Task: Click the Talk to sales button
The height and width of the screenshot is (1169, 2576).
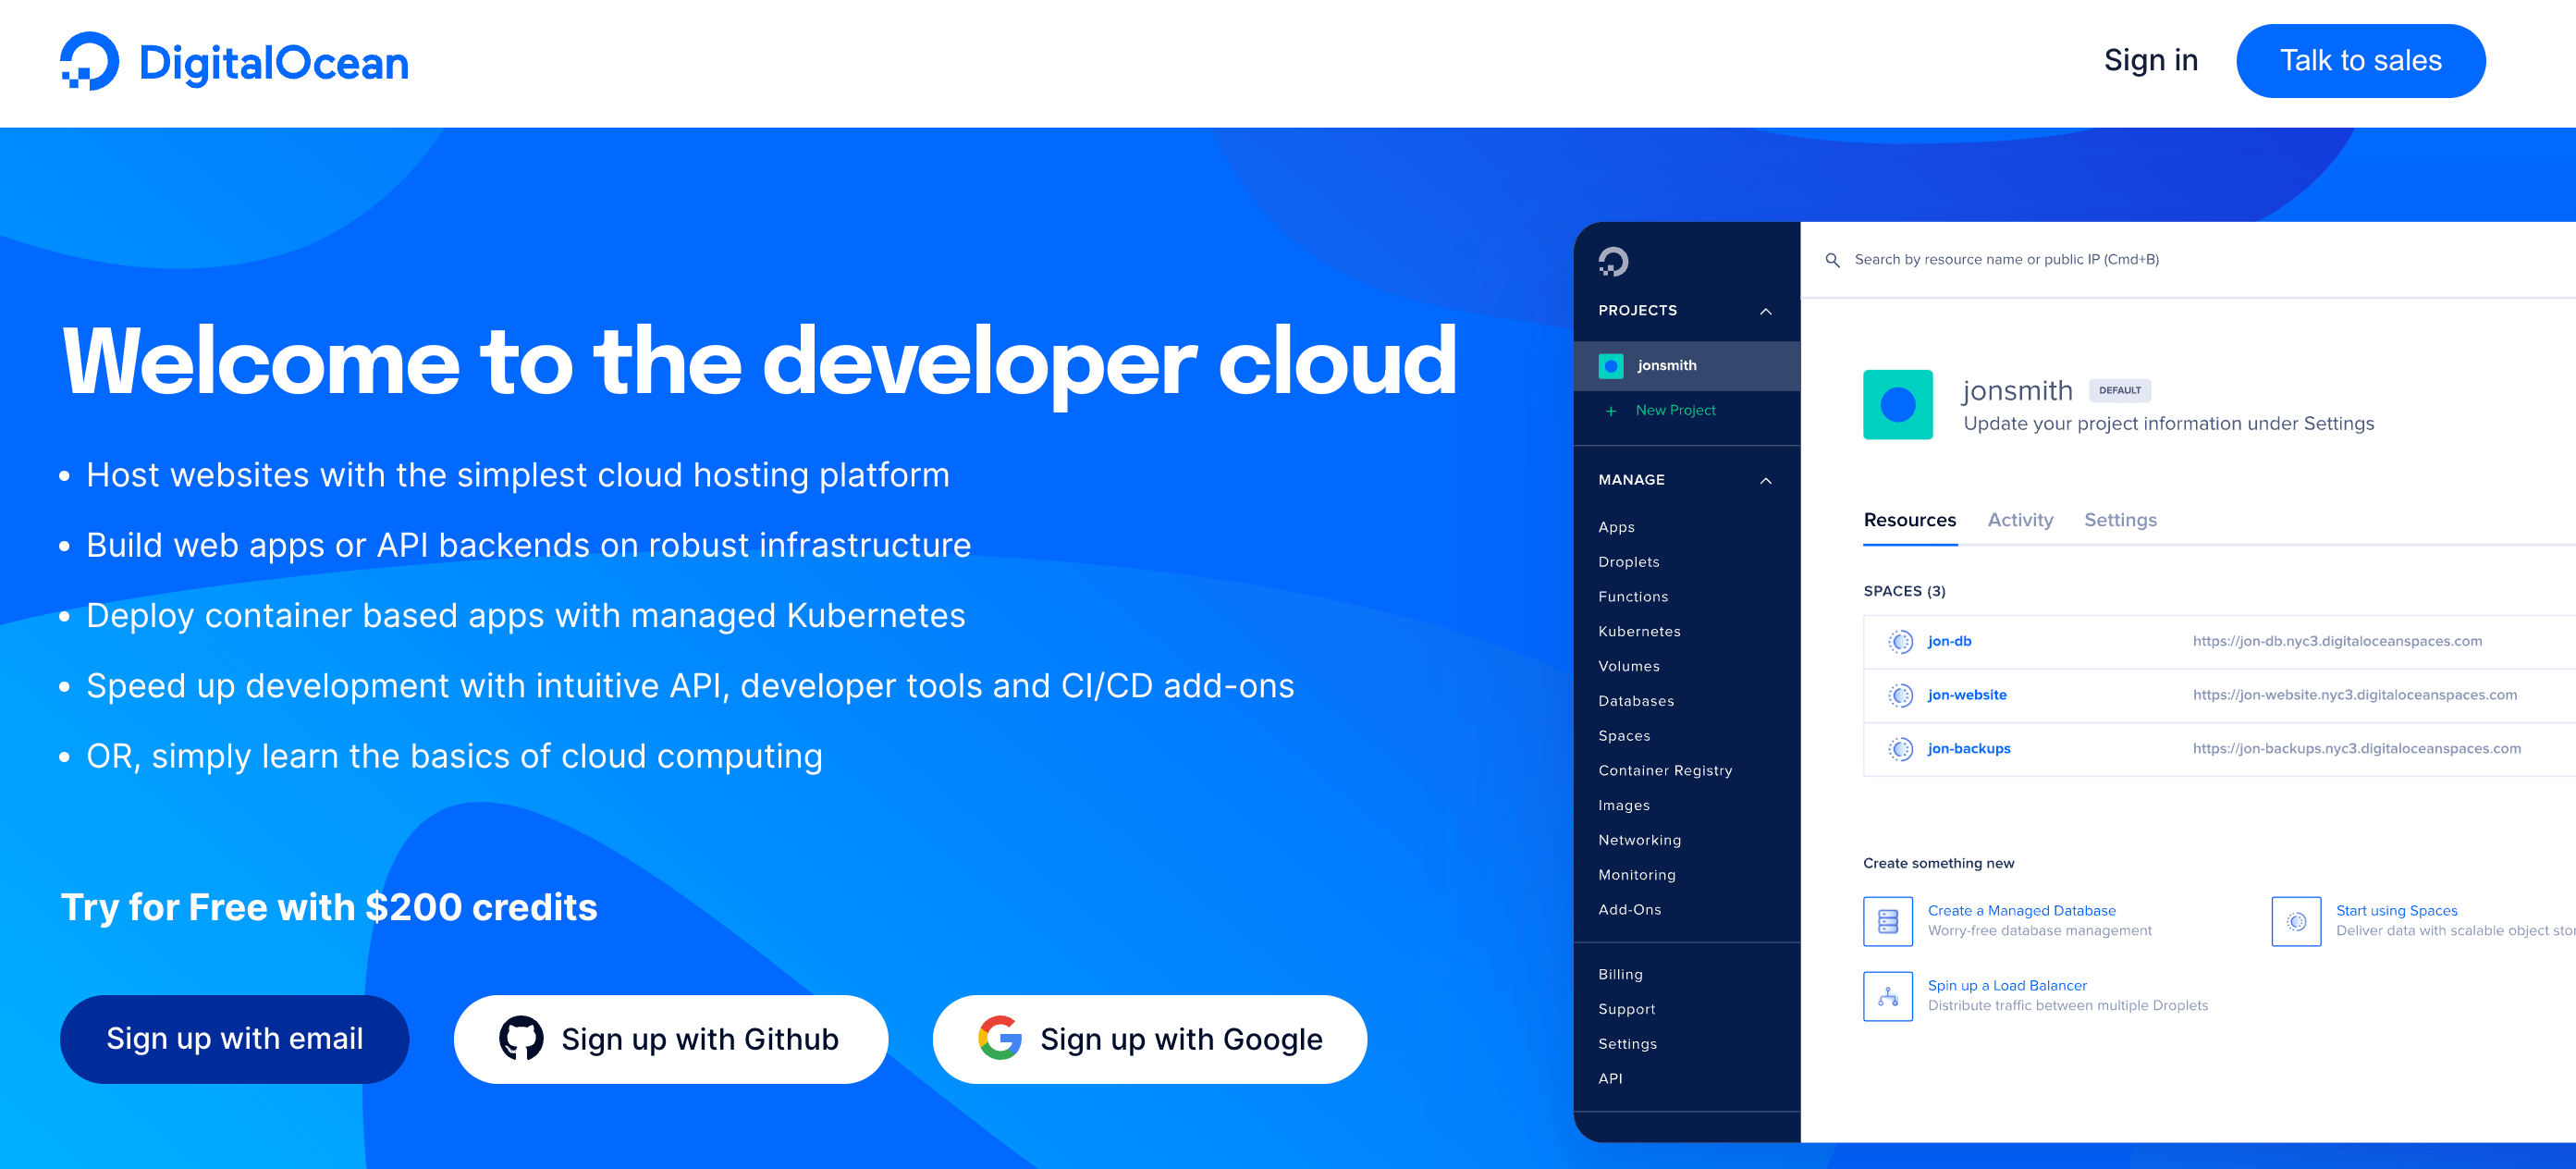Action: [x=2360, y=61]
